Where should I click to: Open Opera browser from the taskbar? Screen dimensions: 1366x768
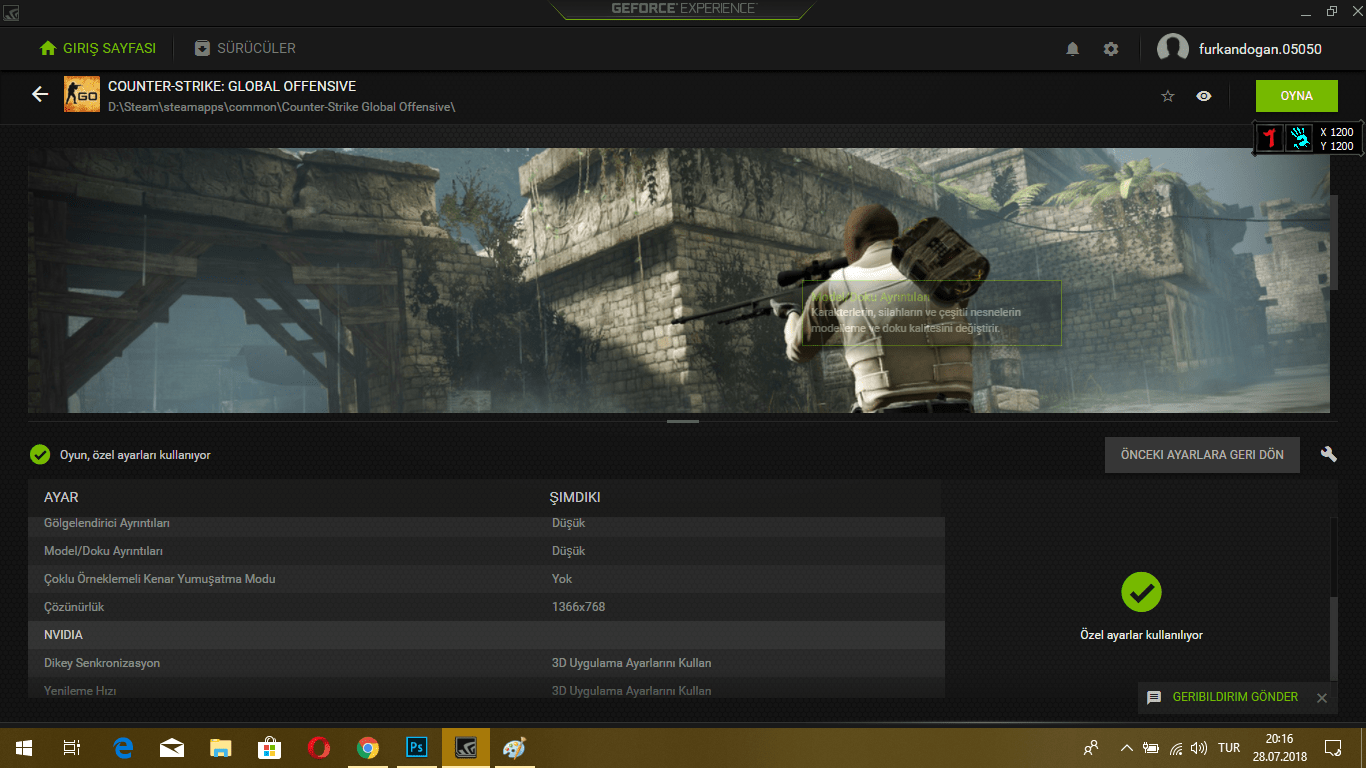pyautogui.click(x=319, y=748)
